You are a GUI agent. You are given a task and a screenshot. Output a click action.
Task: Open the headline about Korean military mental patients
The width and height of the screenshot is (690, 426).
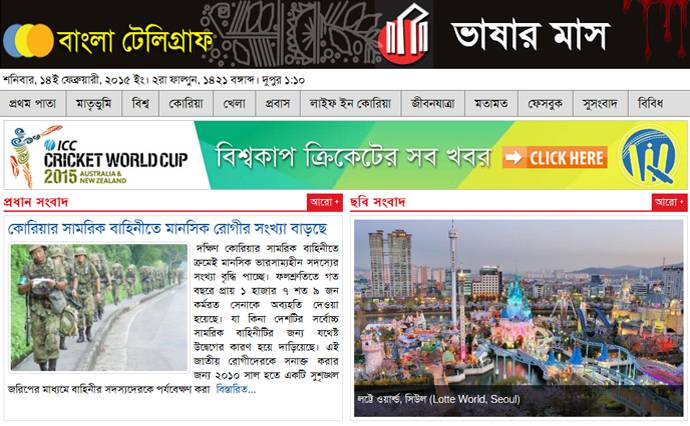(x=167, y=229)
